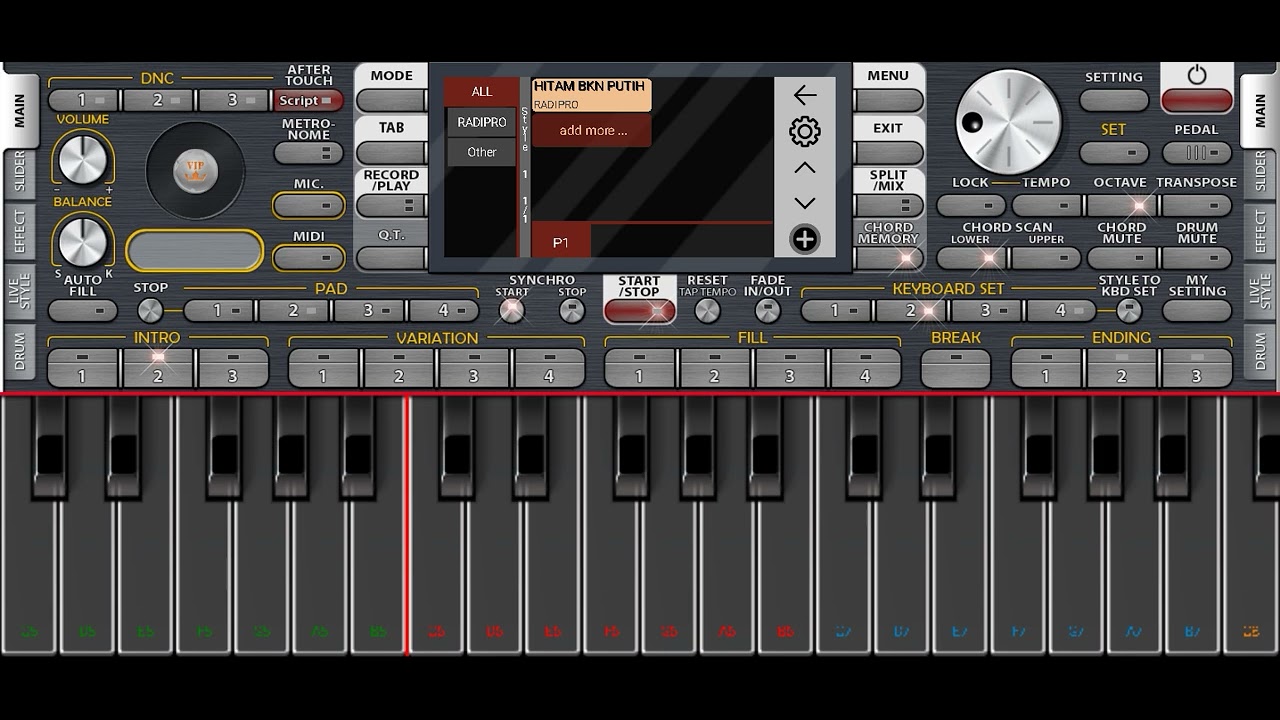Toggle DNC button 1

84,100
